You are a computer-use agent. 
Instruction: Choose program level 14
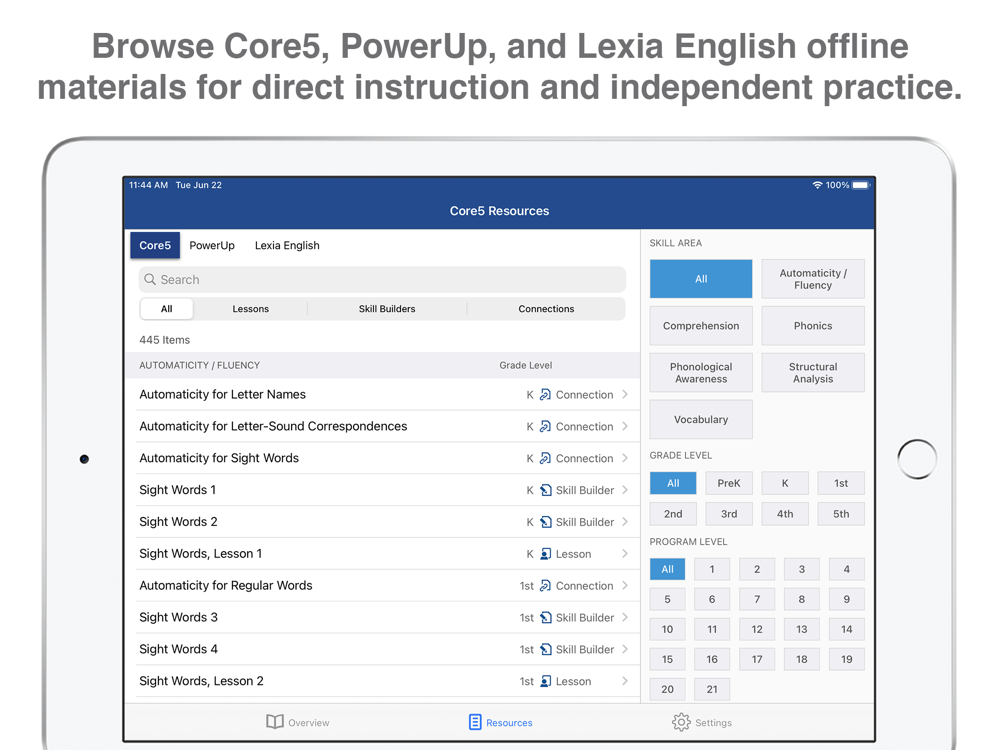click(846, 629)
